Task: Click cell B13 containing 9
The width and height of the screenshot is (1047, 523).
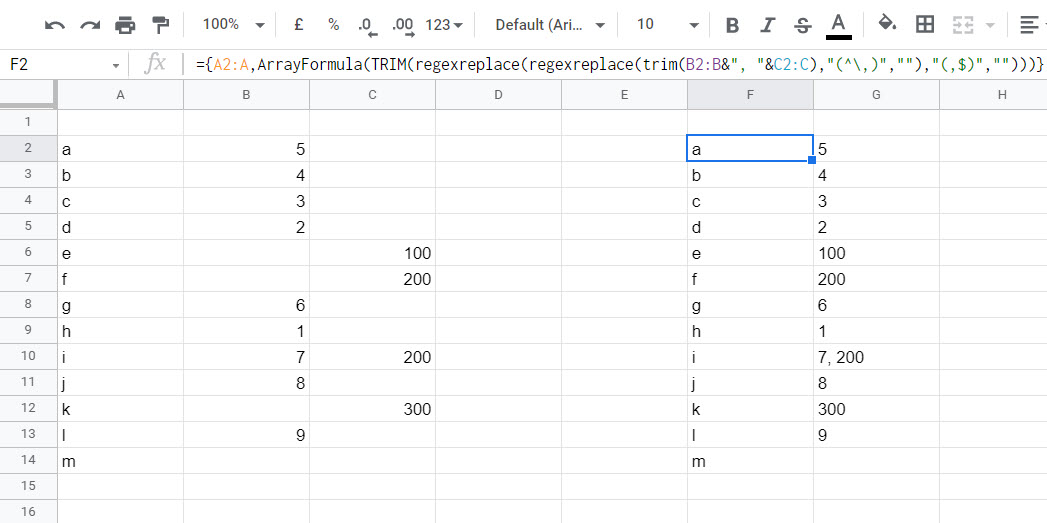Action: (x=246, y=435)
